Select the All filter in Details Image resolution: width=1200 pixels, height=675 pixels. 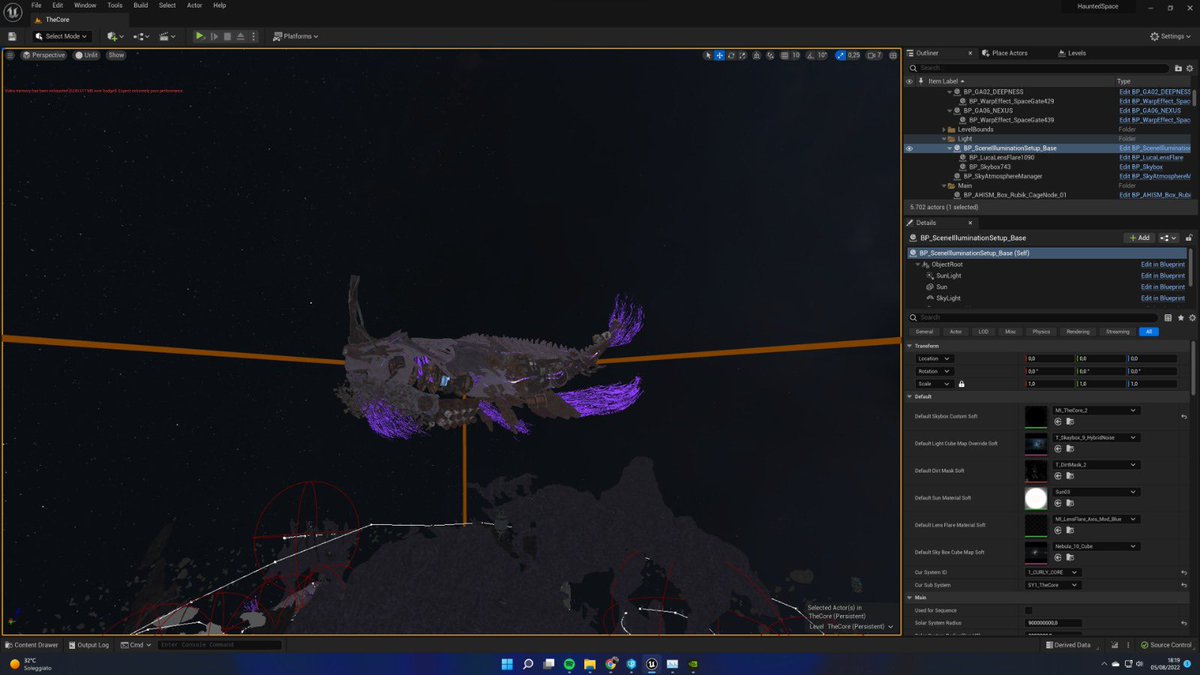click(1148, 331)
